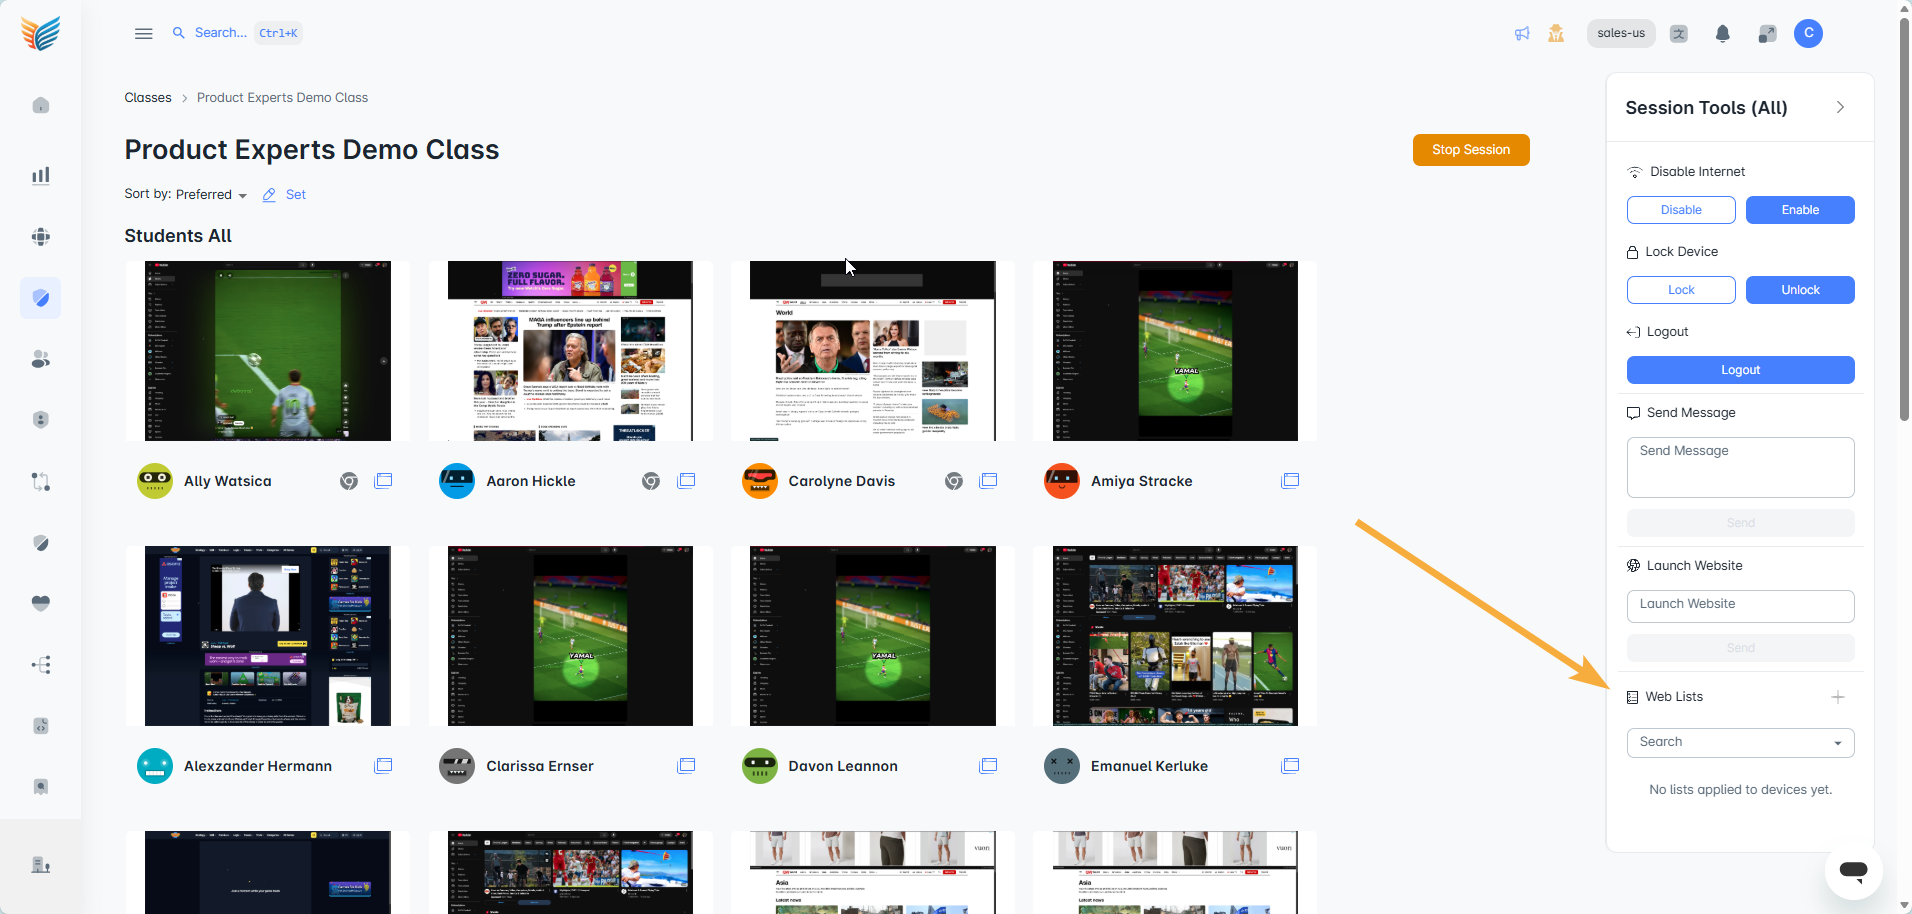This screenshot has height=914, width=1912.
Task: Click the Unlock device button
Action: pyautogui.click(x=1800, y=290)
